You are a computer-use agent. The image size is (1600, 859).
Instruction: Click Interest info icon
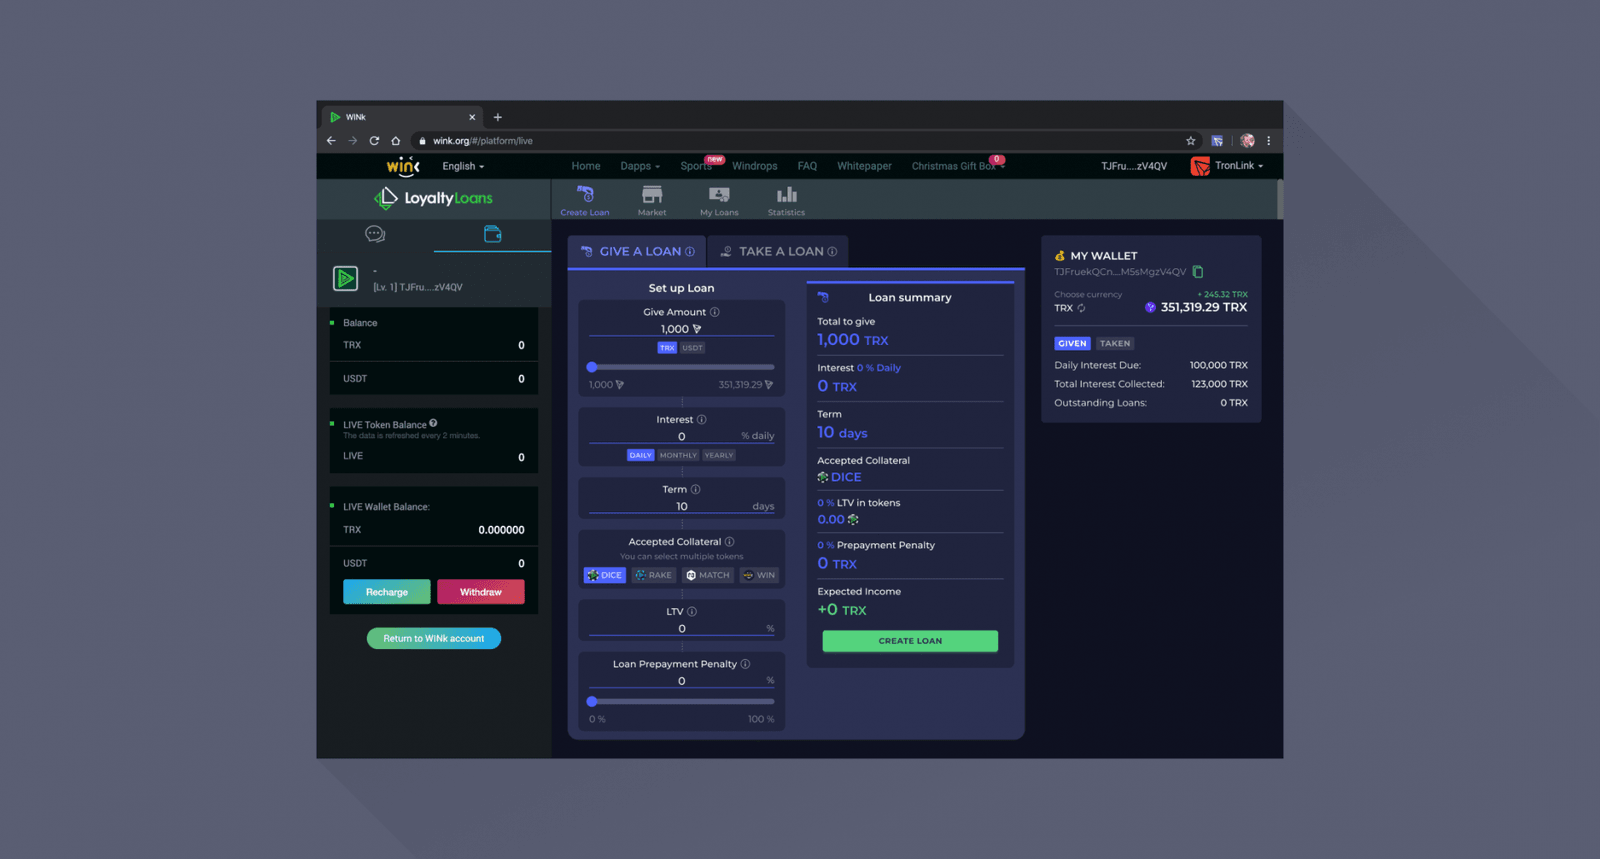[x=701, y=420]
